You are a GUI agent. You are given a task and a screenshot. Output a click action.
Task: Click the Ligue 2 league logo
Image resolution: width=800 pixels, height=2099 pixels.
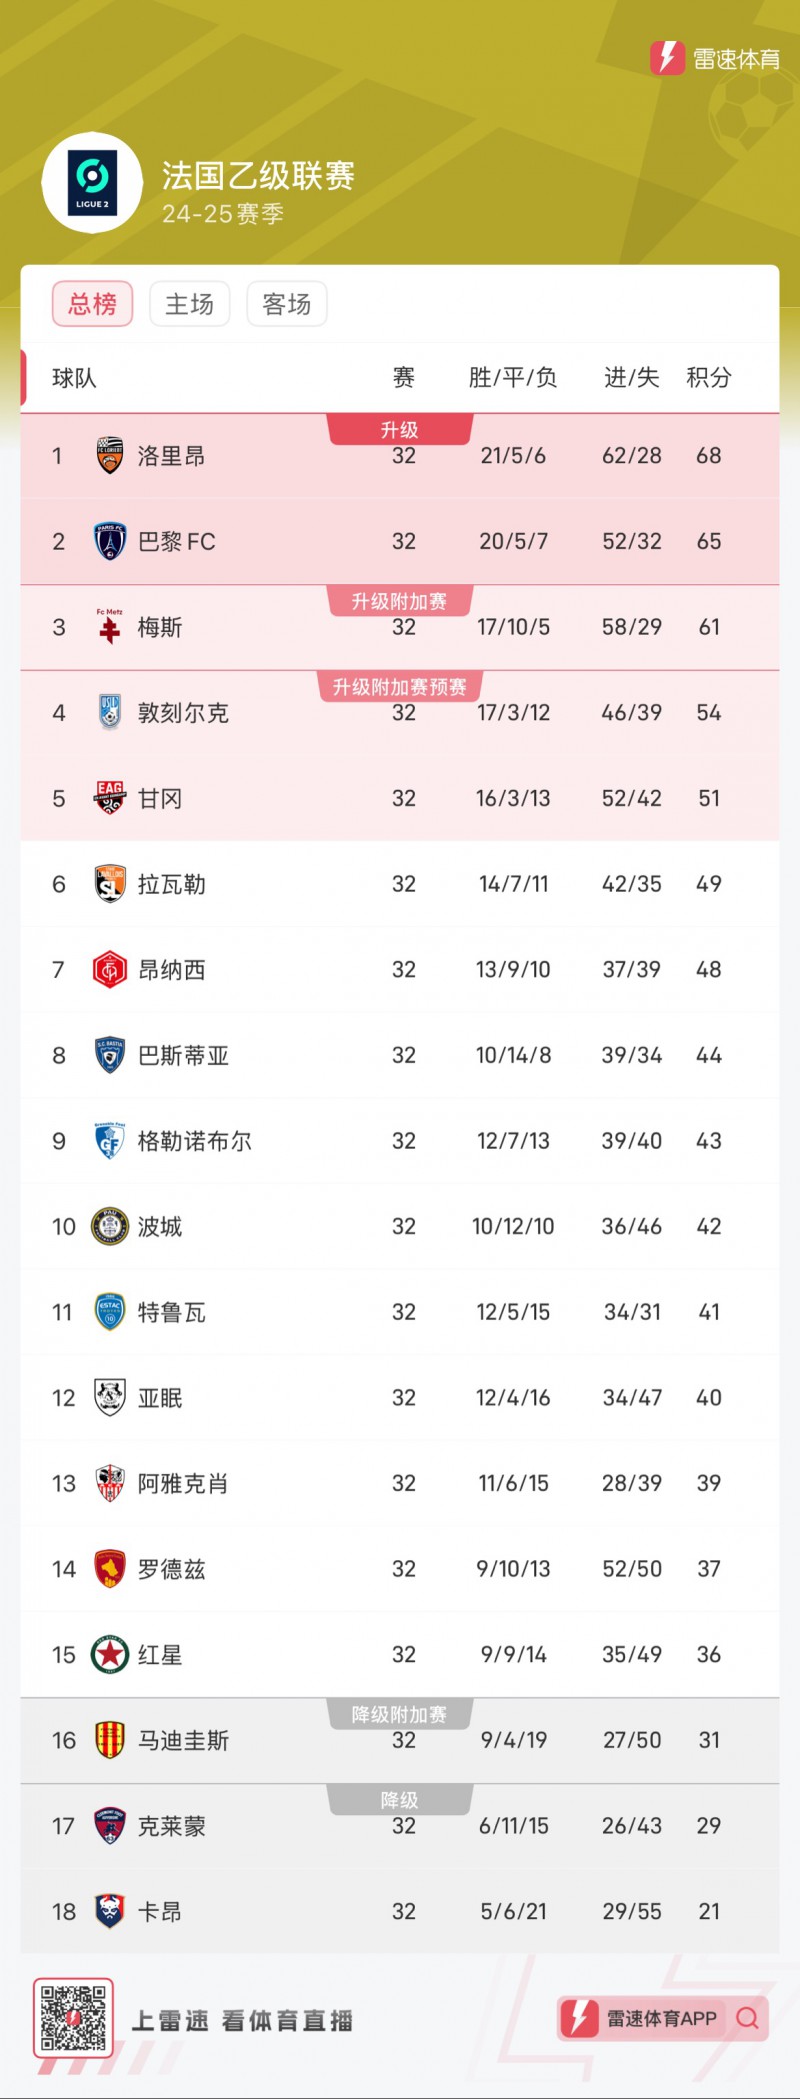(92, 182)
